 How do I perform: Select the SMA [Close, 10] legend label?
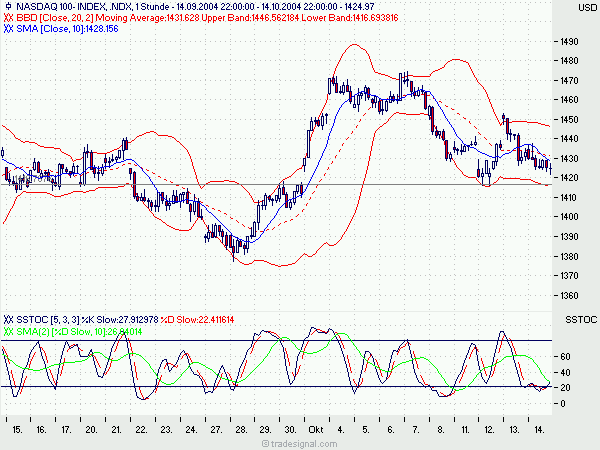pos(67,29)
